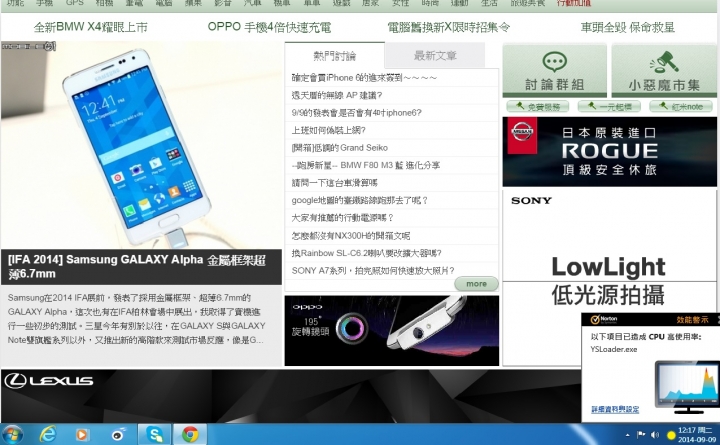Click the Samsung GALAXY Alpha phone photo

tap(141, 145)
